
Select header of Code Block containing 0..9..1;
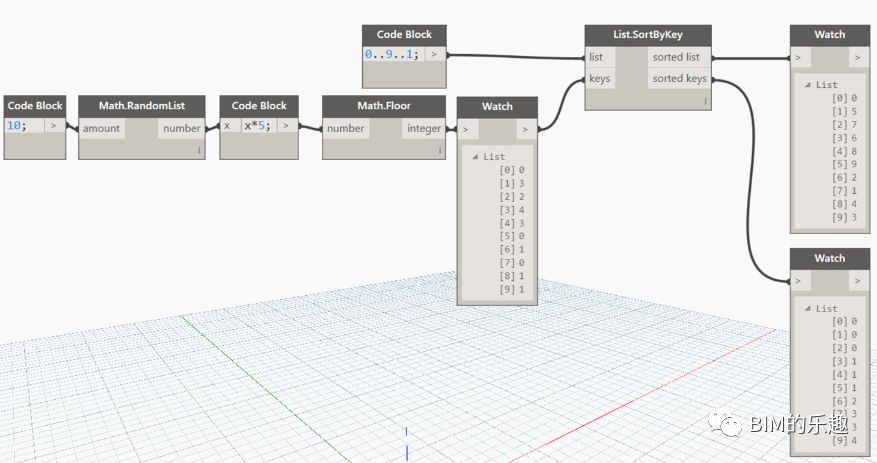tap(404, 35)
